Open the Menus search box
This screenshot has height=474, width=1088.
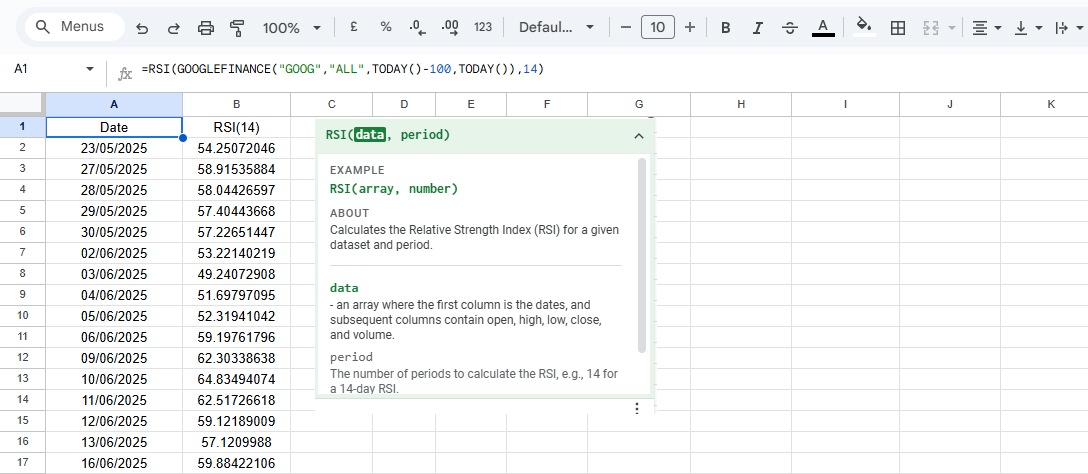tap(74, 27)
